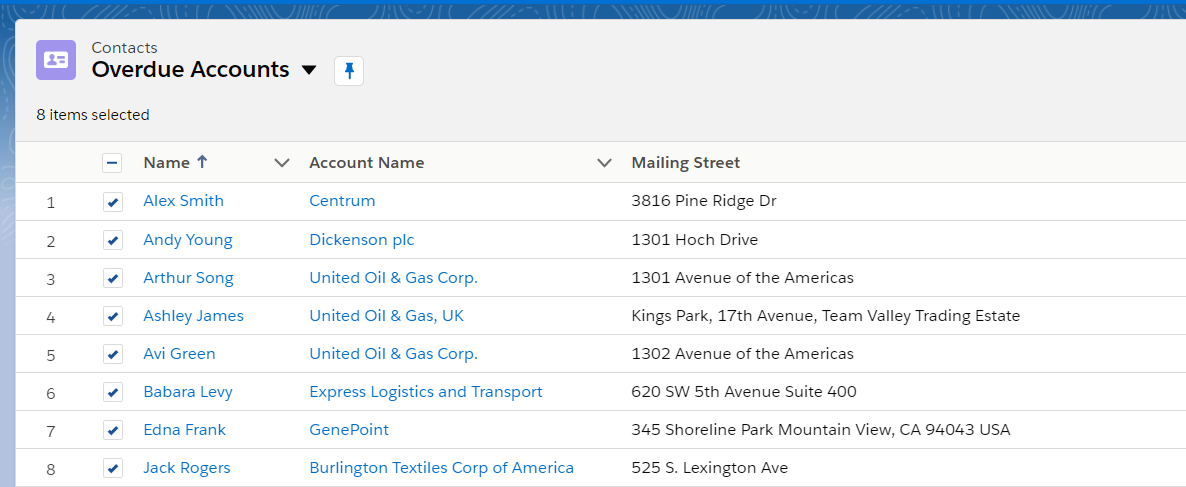Open the Overdue Accounts list view dropdown
Screen dimensions: 1186x487
(309, 70)
